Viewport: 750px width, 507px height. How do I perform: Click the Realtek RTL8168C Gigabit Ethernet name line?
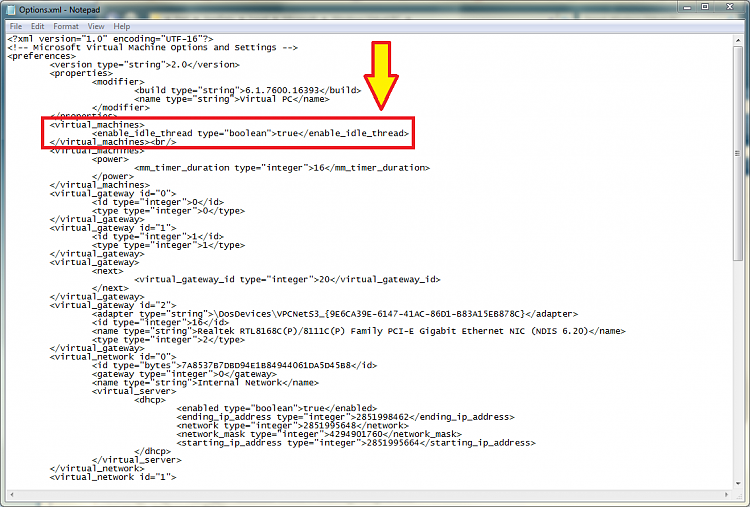click(x=359, y=331)
